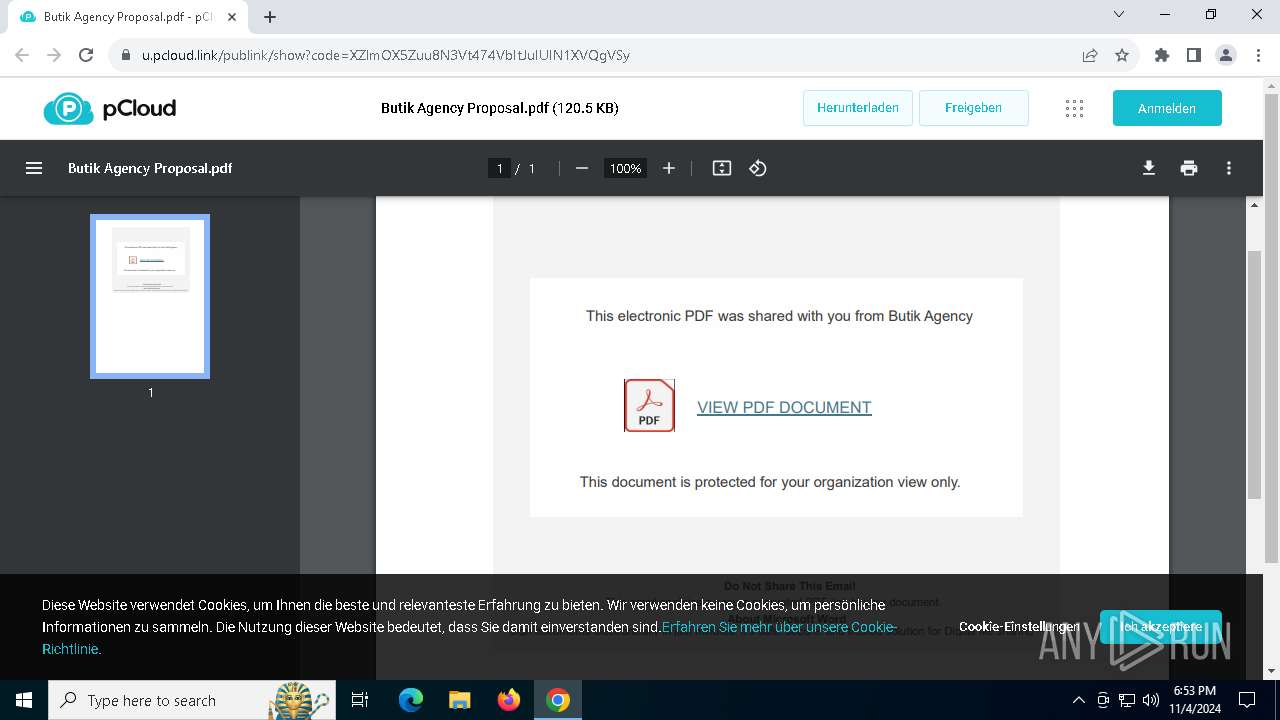The image size is (1280, 720).
Task: Click the browser address bar
Action: pyautogui.click(x=600, y=55)
